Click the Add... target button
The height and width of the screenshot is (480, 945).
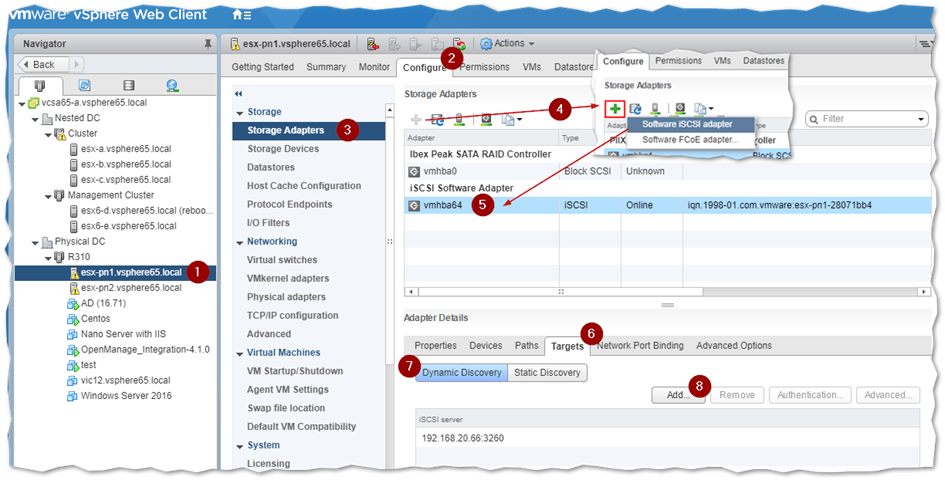[x=679, y=395]
